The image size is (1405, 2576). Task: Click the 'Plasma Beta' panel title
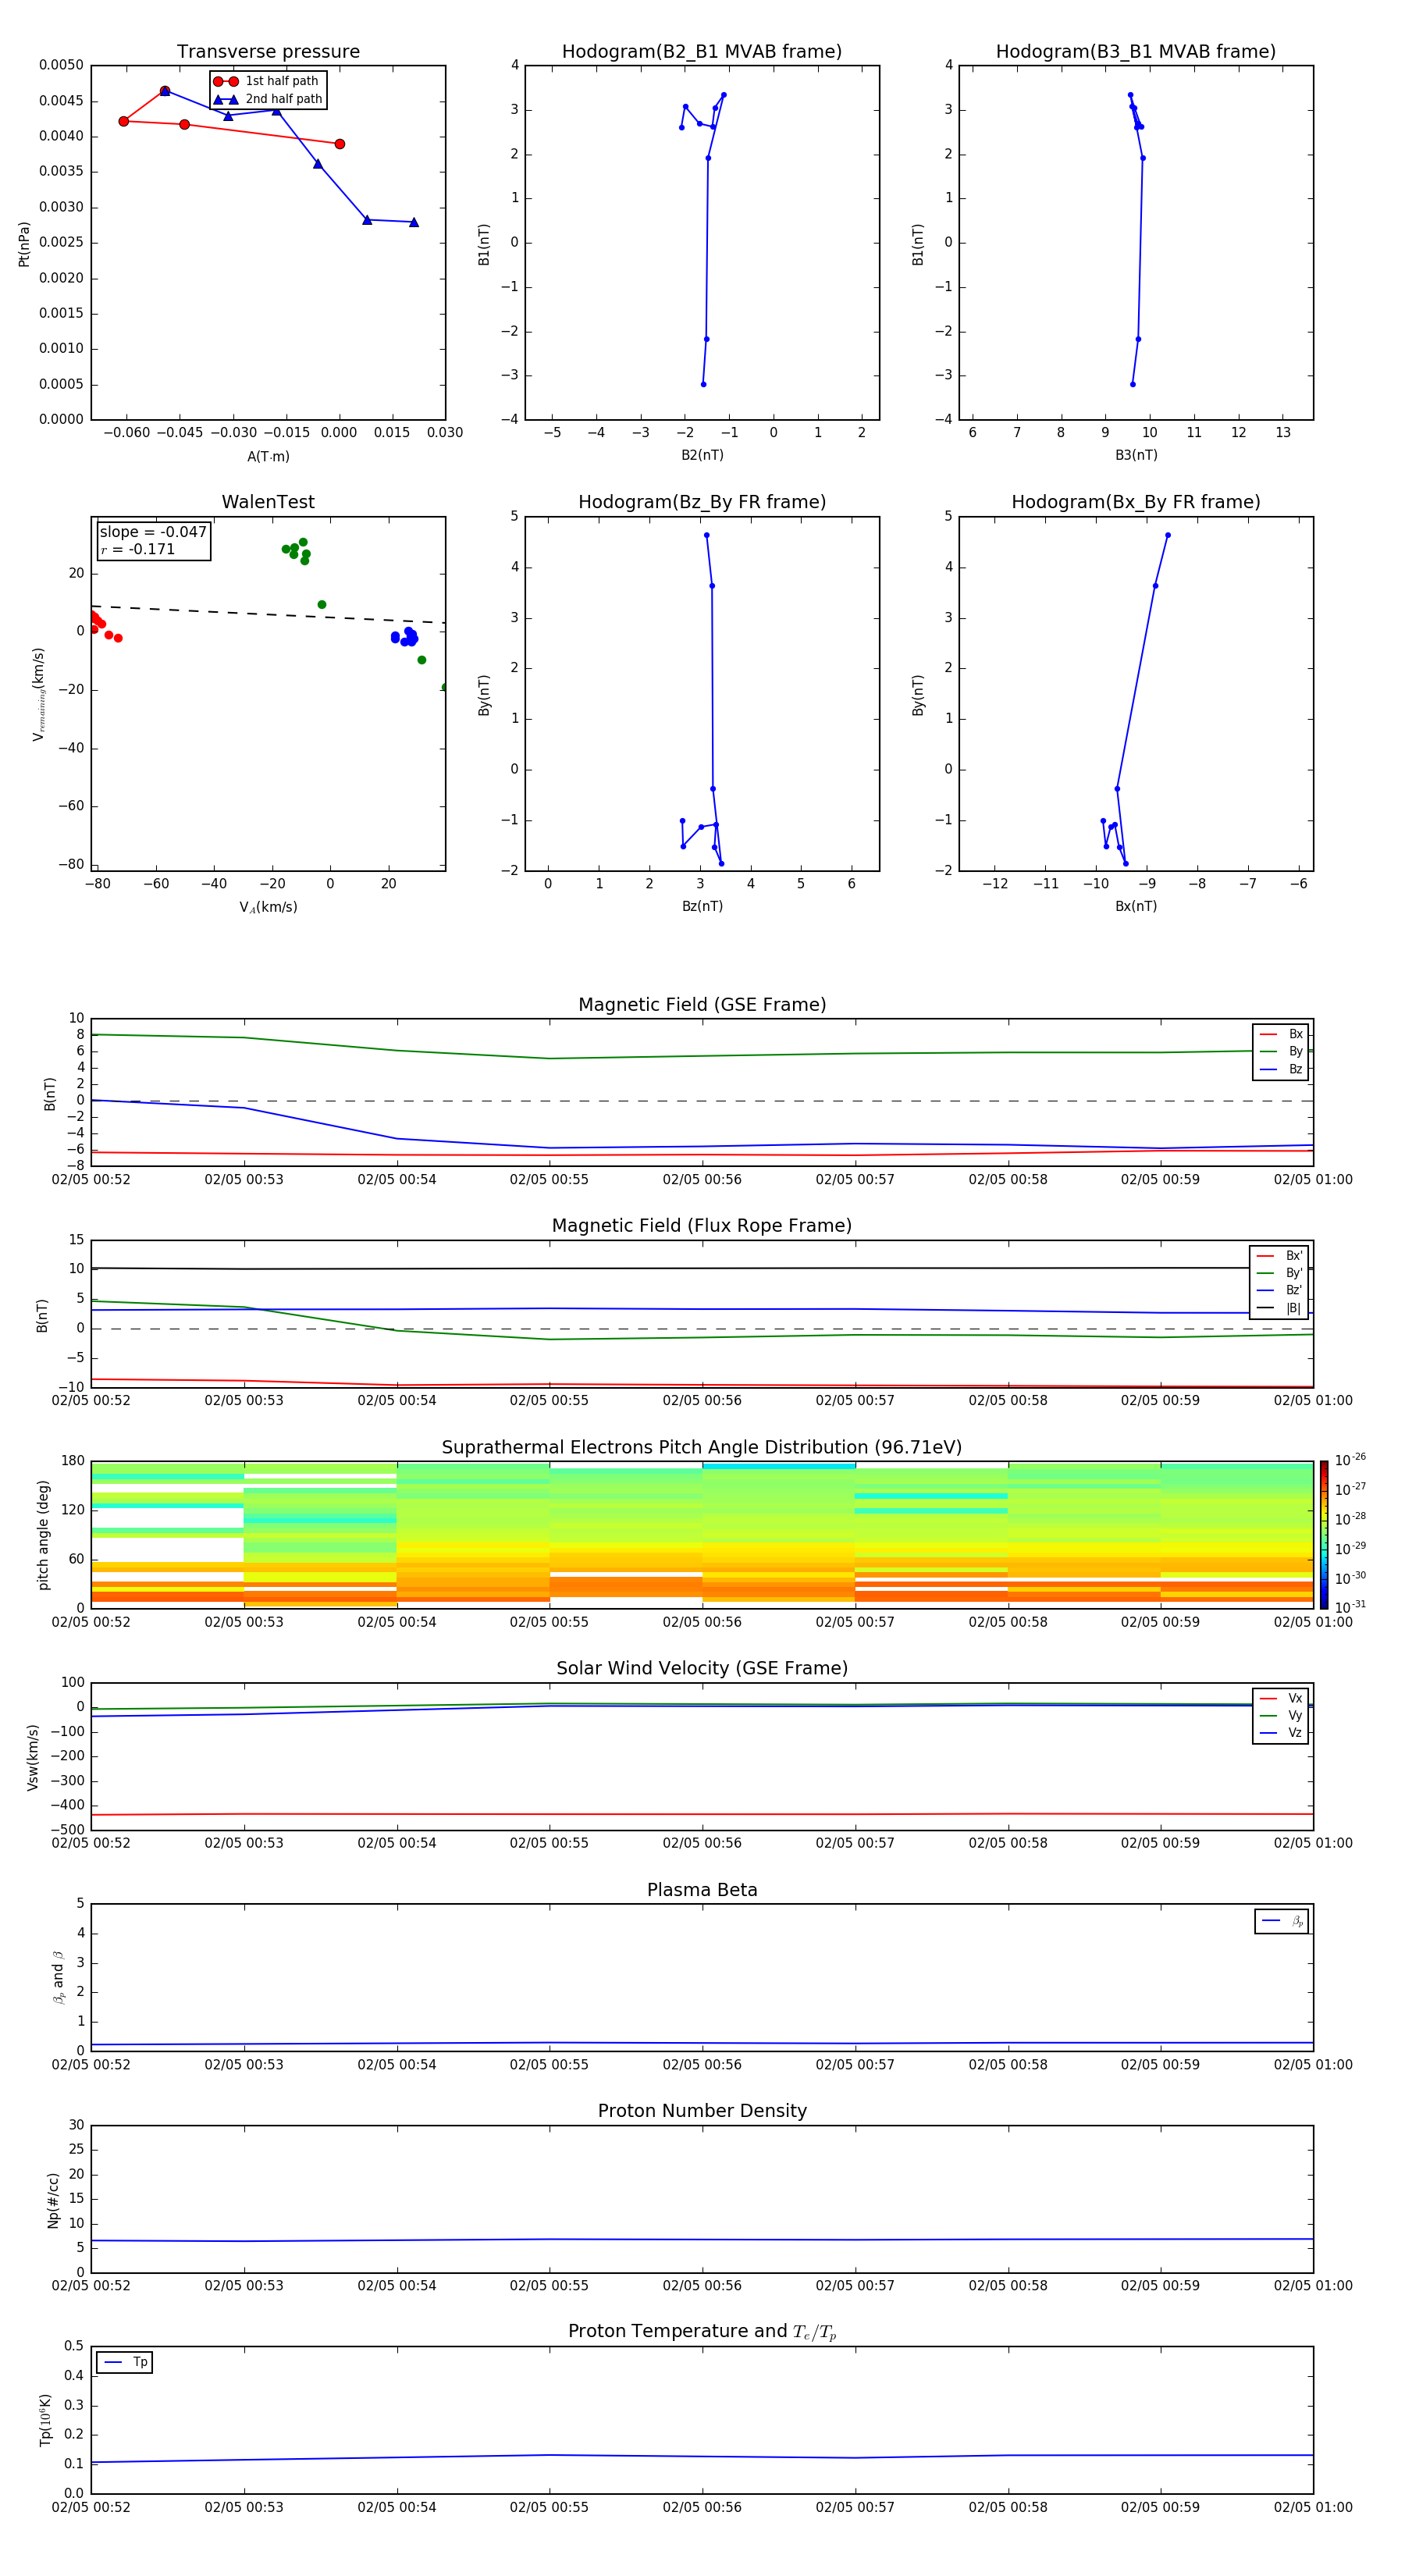pos(702,1891)
